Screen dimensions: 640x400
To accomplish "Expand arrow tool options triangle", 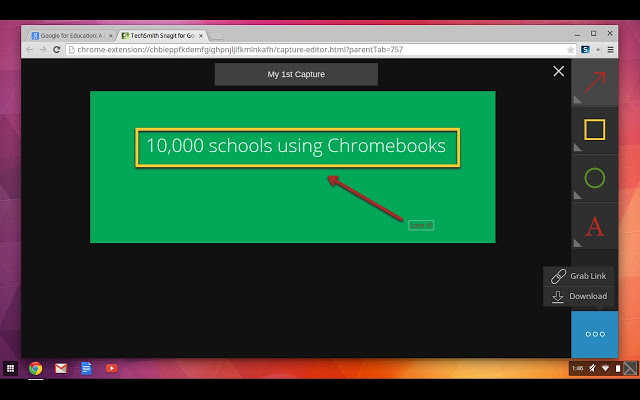I will [578, 100].
